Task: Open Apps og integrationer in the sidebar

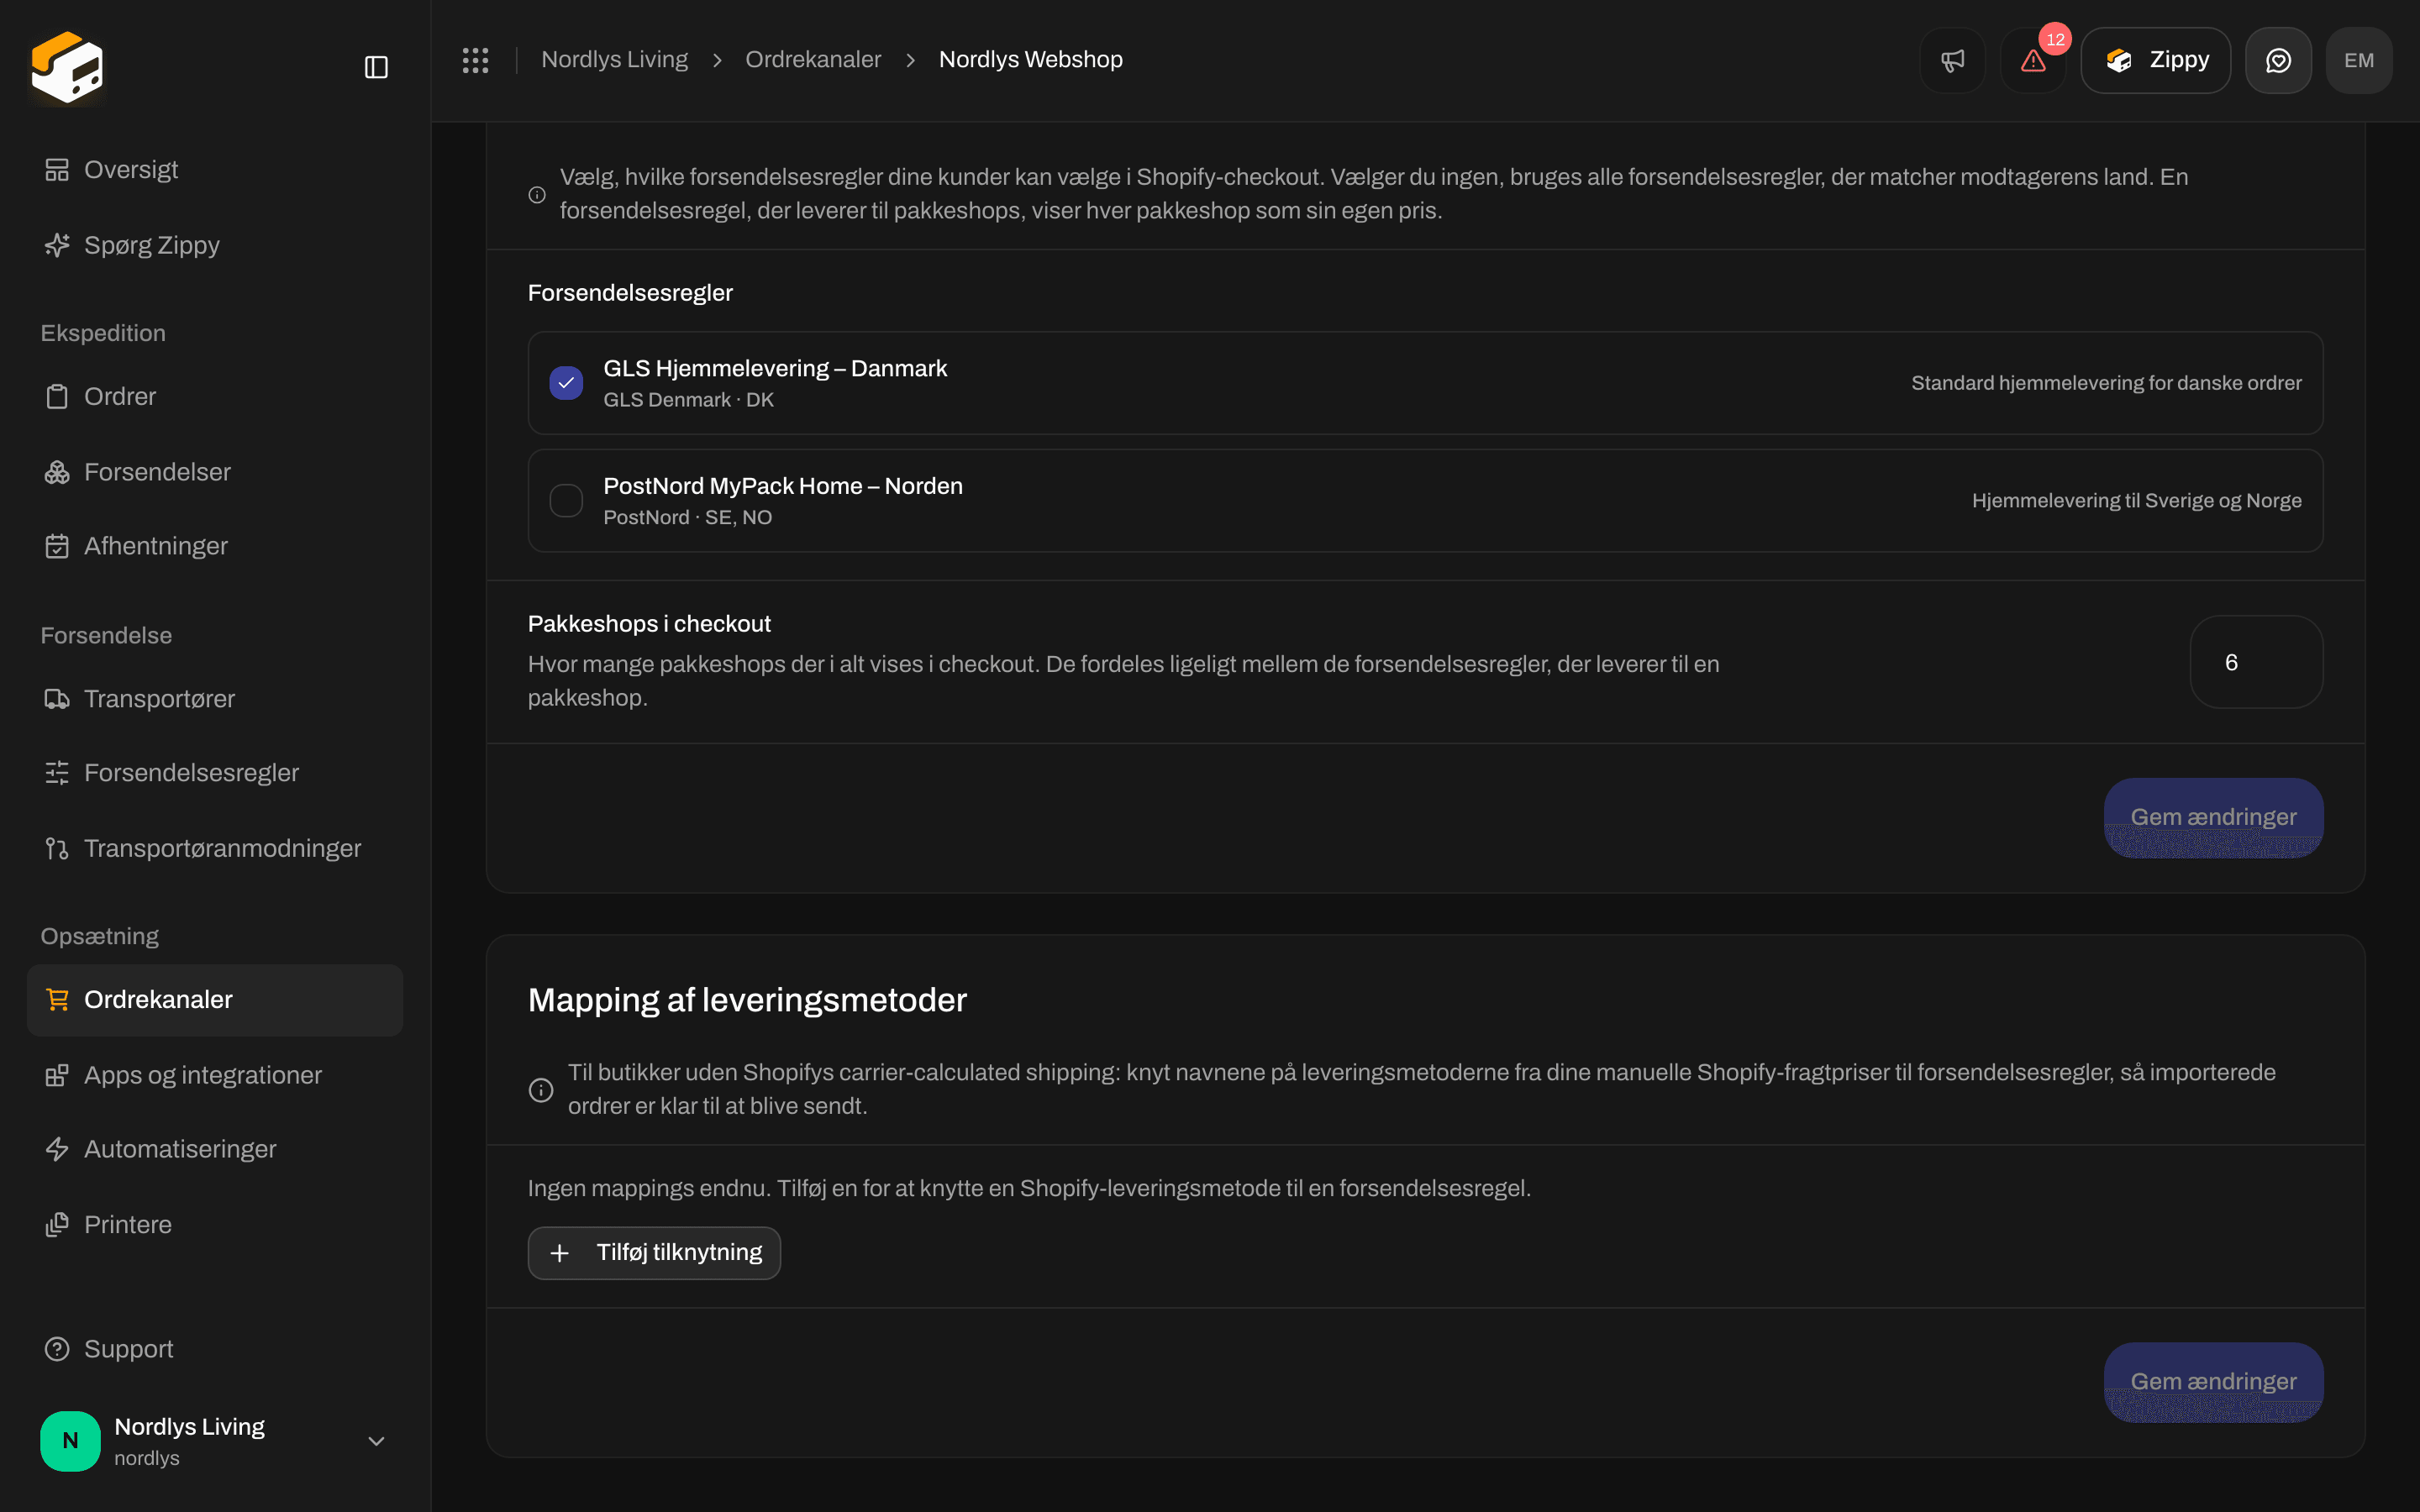Action: [215, 1075]
